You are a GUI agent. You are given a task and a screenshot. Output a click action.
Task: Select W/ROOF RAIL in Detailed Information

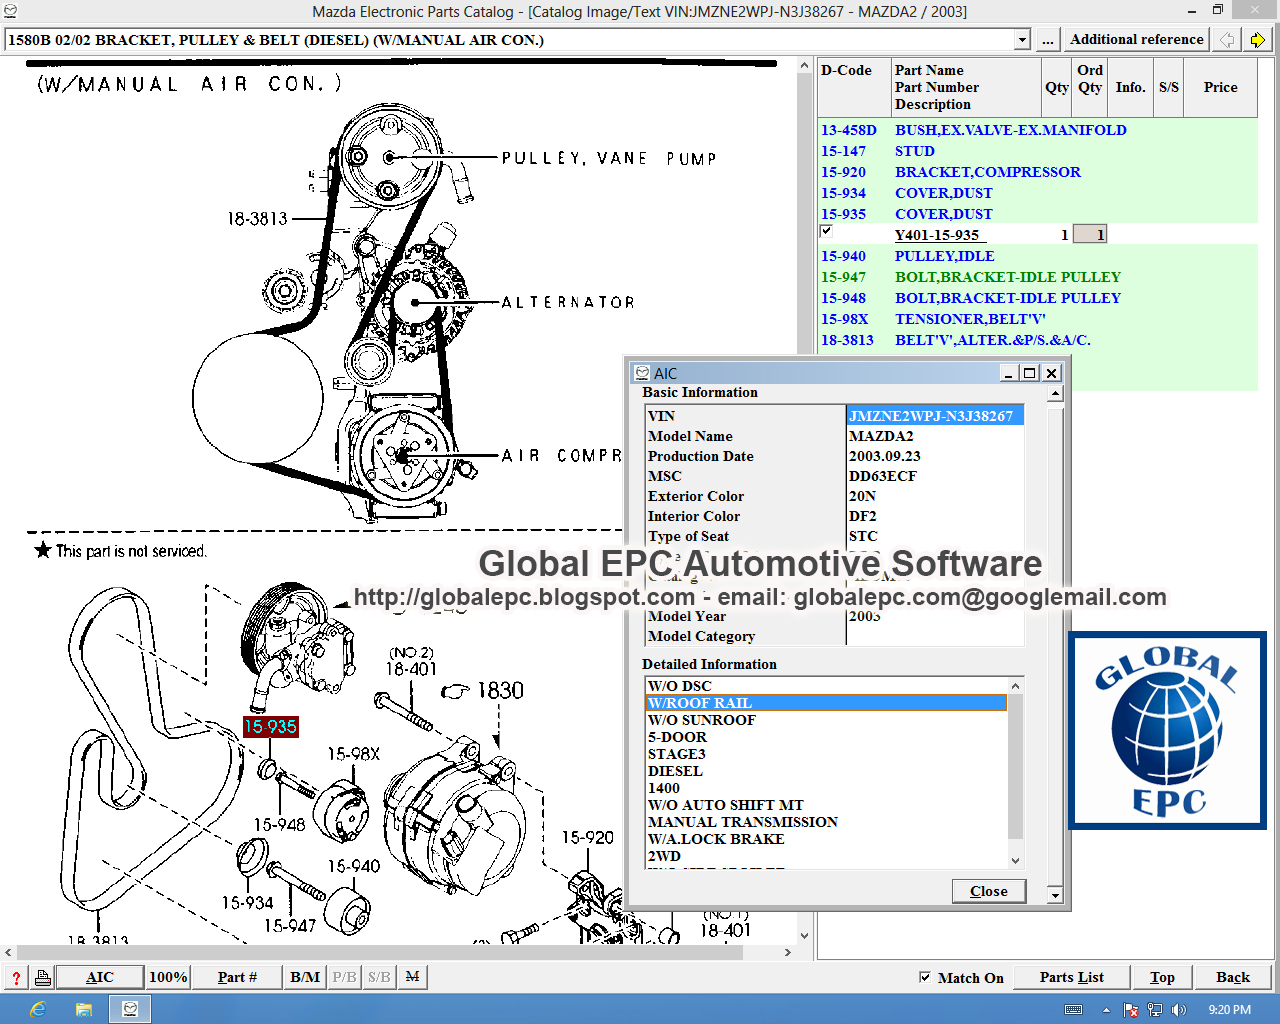(x=826, y=703)
